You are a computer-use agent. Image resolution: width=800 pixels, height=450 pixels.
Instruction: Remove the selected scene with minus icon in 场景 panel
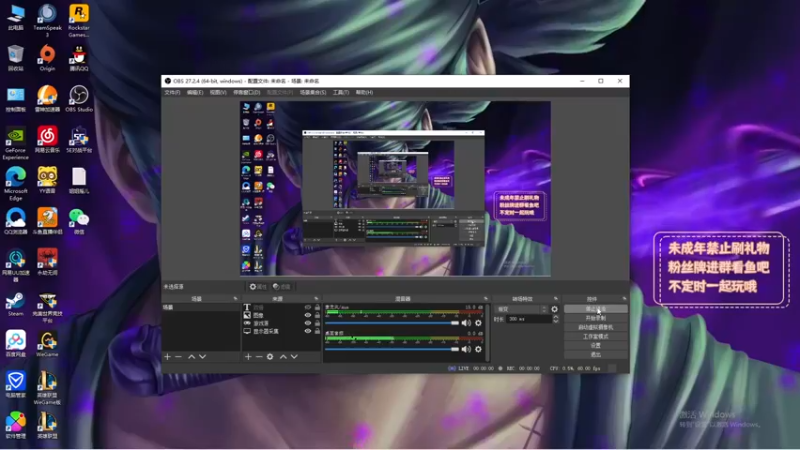(x=178, y=357)
